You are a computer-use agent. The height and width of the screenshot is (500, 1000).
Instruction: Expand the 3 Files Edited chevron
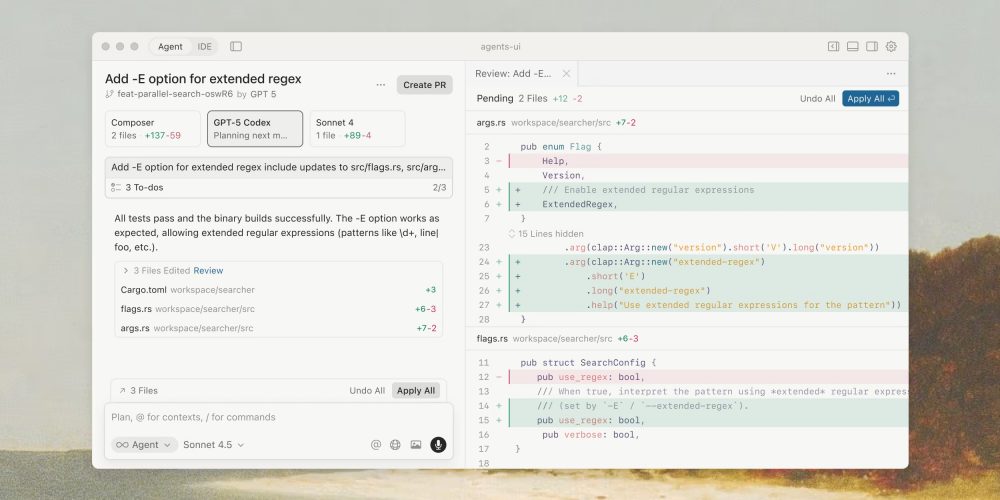coord(125,270)
